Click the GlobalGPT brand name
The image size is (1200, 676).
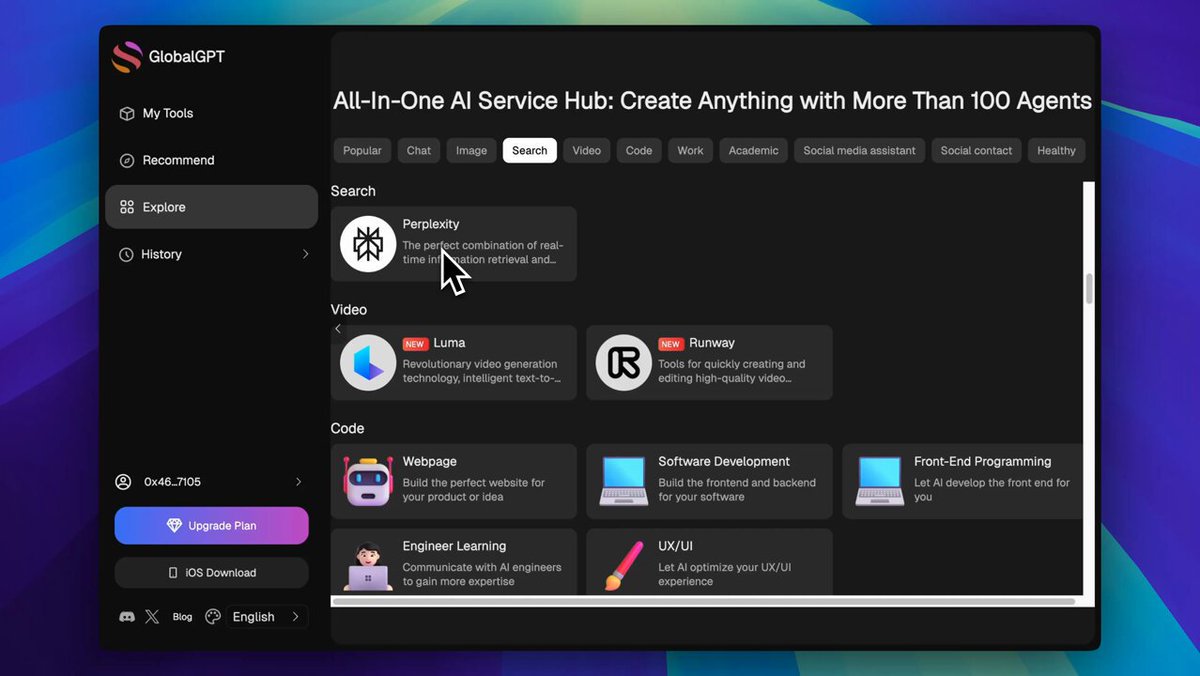(x=187, y=57)
